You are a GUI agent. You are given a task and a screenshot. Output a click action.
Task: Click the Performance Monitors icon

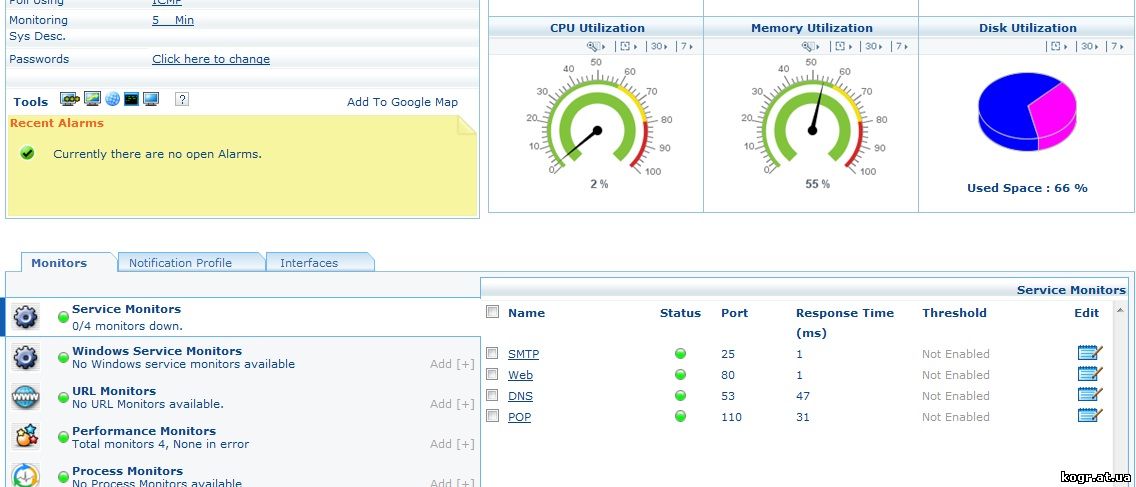pos(26,437)
